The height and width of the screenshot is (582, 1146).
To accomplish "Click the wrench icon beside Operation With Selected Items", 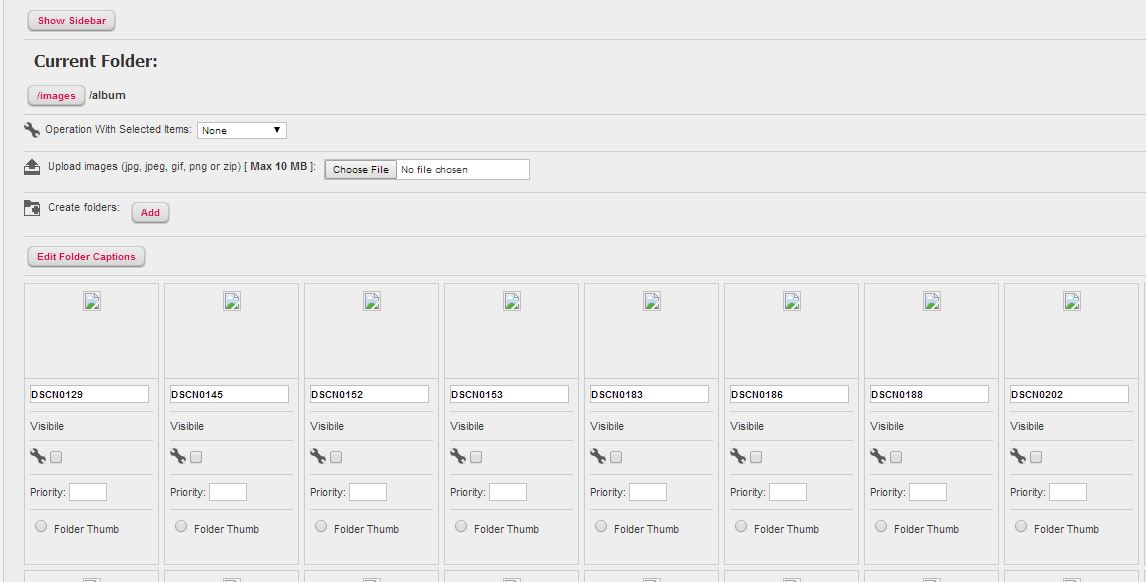I will tap(32, 130).
